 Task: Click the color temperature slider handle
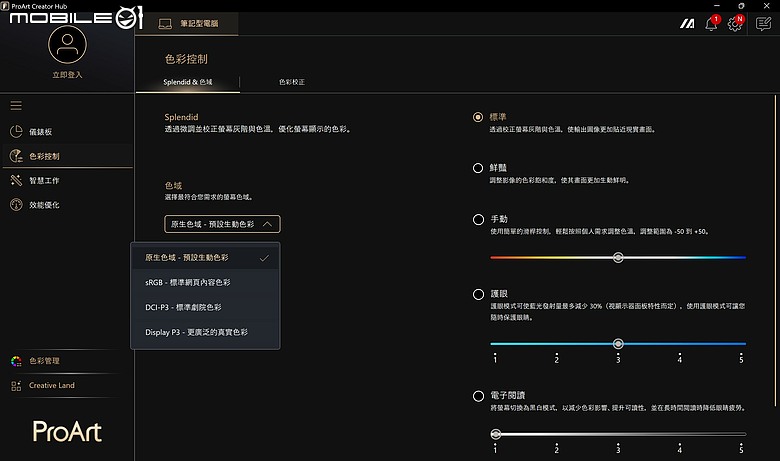(x=618, y=257)
